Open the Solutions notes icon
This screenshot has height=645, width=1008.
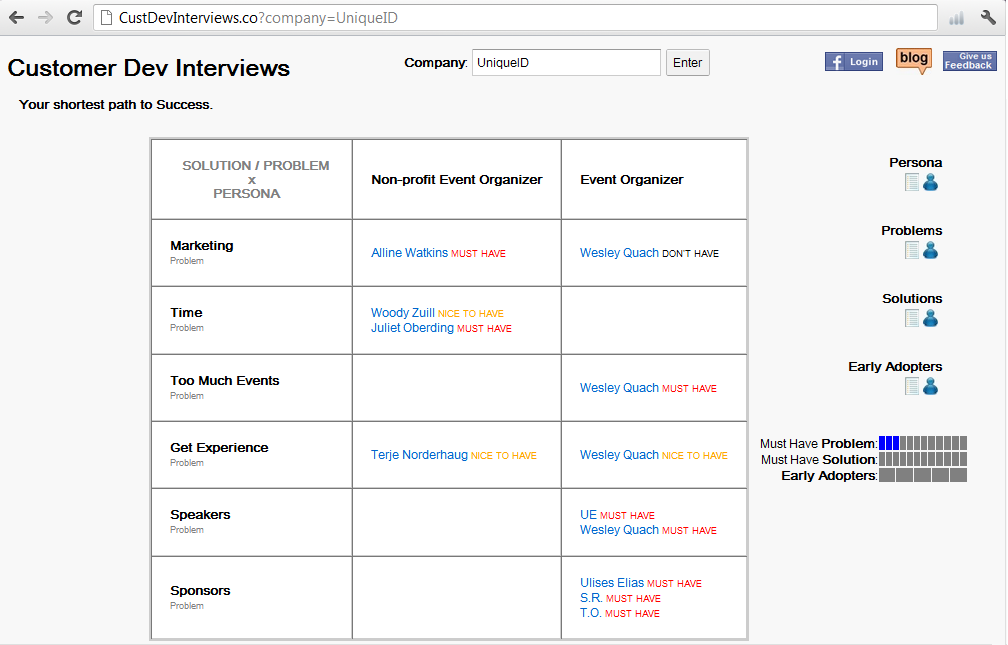click(911, 318)
